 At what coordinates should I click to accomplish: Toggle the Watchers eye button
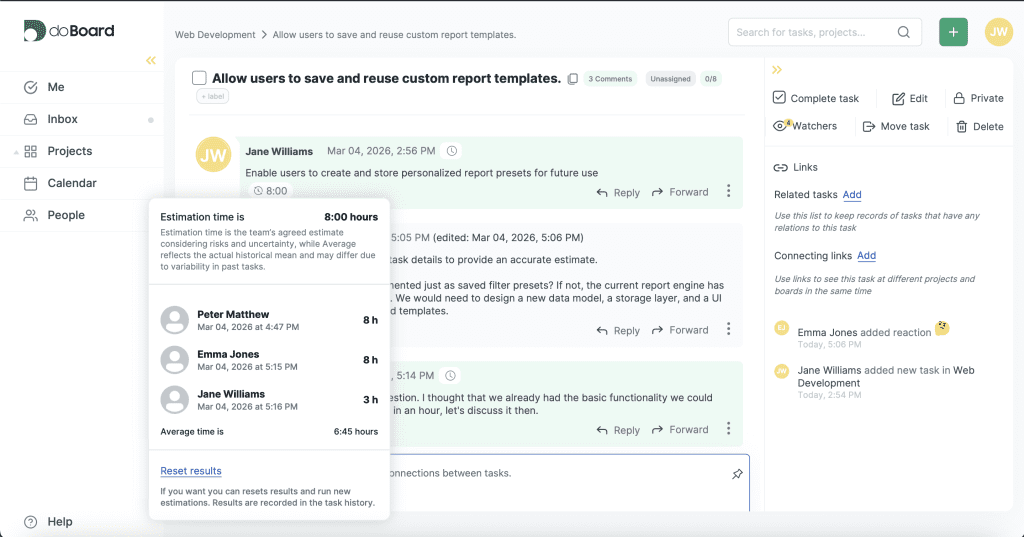click(x=781, y=126)
